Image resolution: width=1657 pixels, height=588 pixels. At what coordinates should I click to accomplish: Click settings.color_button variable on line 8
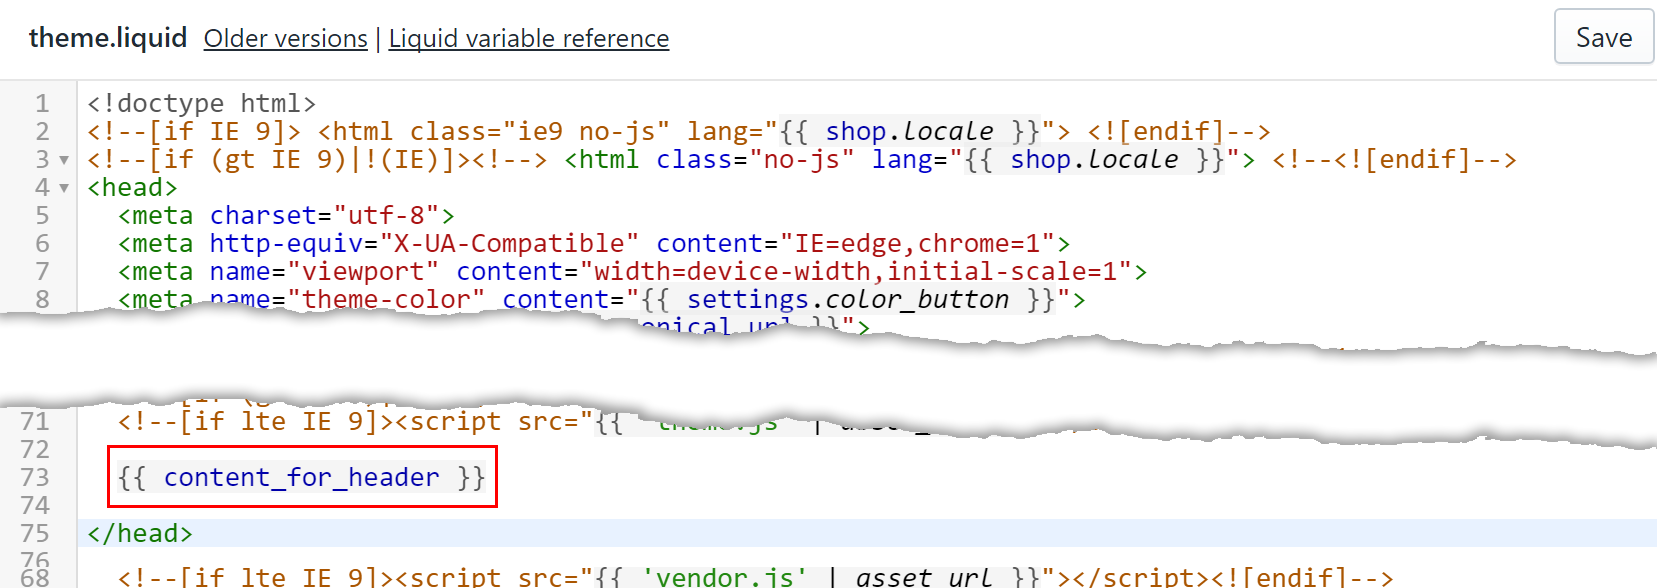(848, 300)
